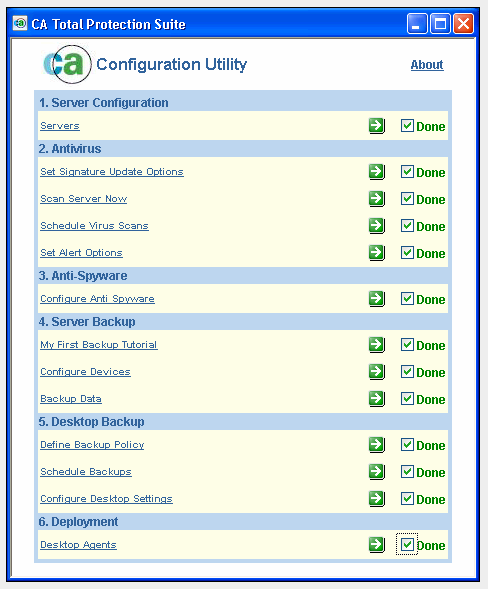Select the Scan Server Now link
The image size is (488, 589).
click(x=83, y=199)
